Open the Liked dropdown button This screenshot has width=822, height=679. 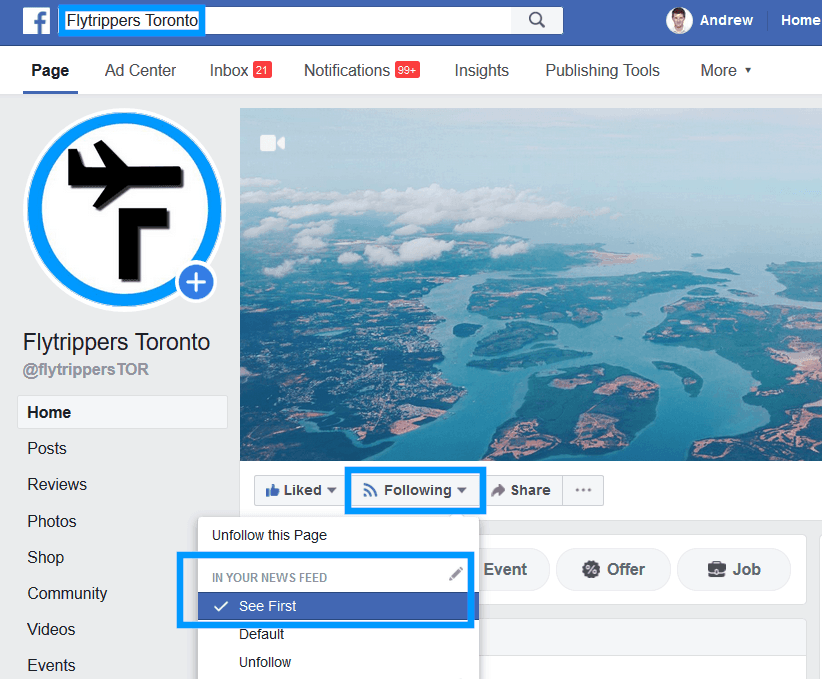[300, 490]
